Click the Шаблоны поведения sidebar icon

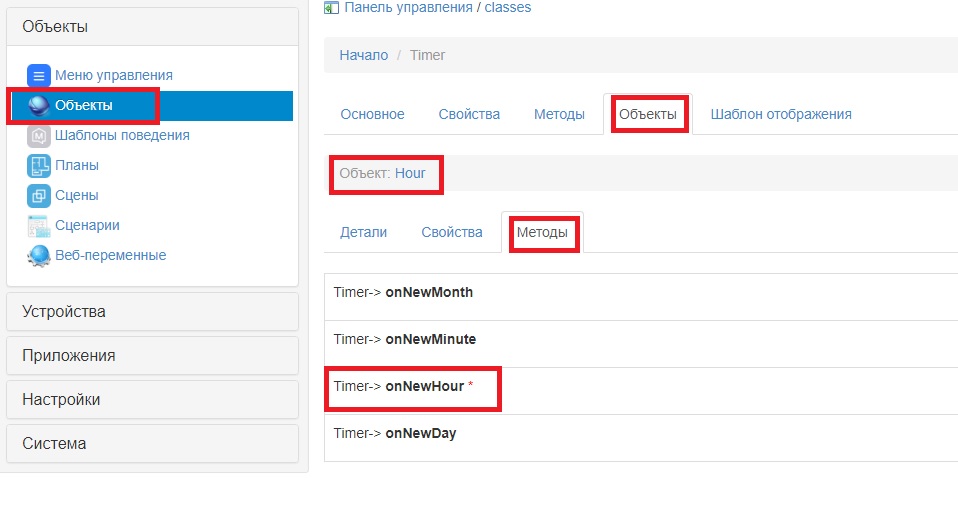38,136
